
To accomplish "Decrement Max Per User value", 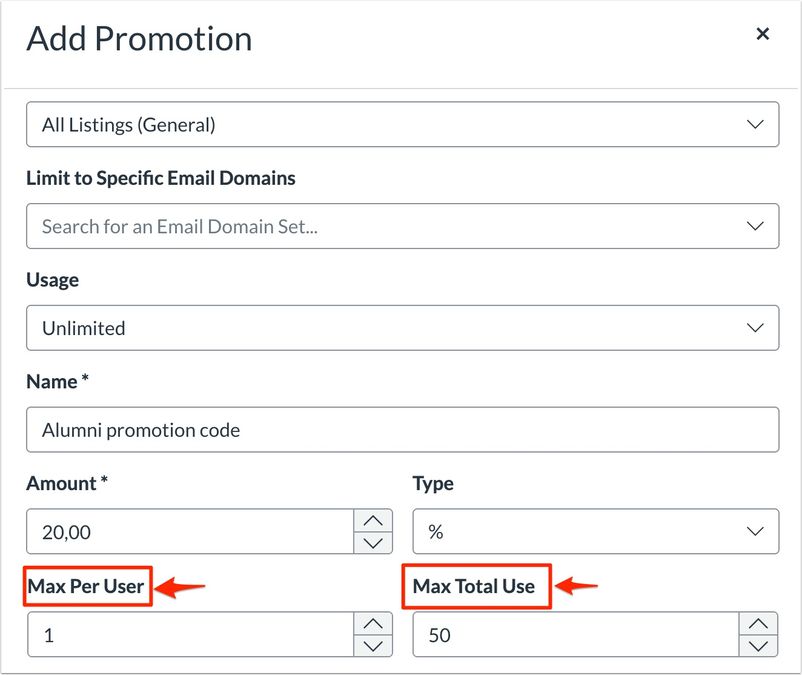I will pos(373,646).
